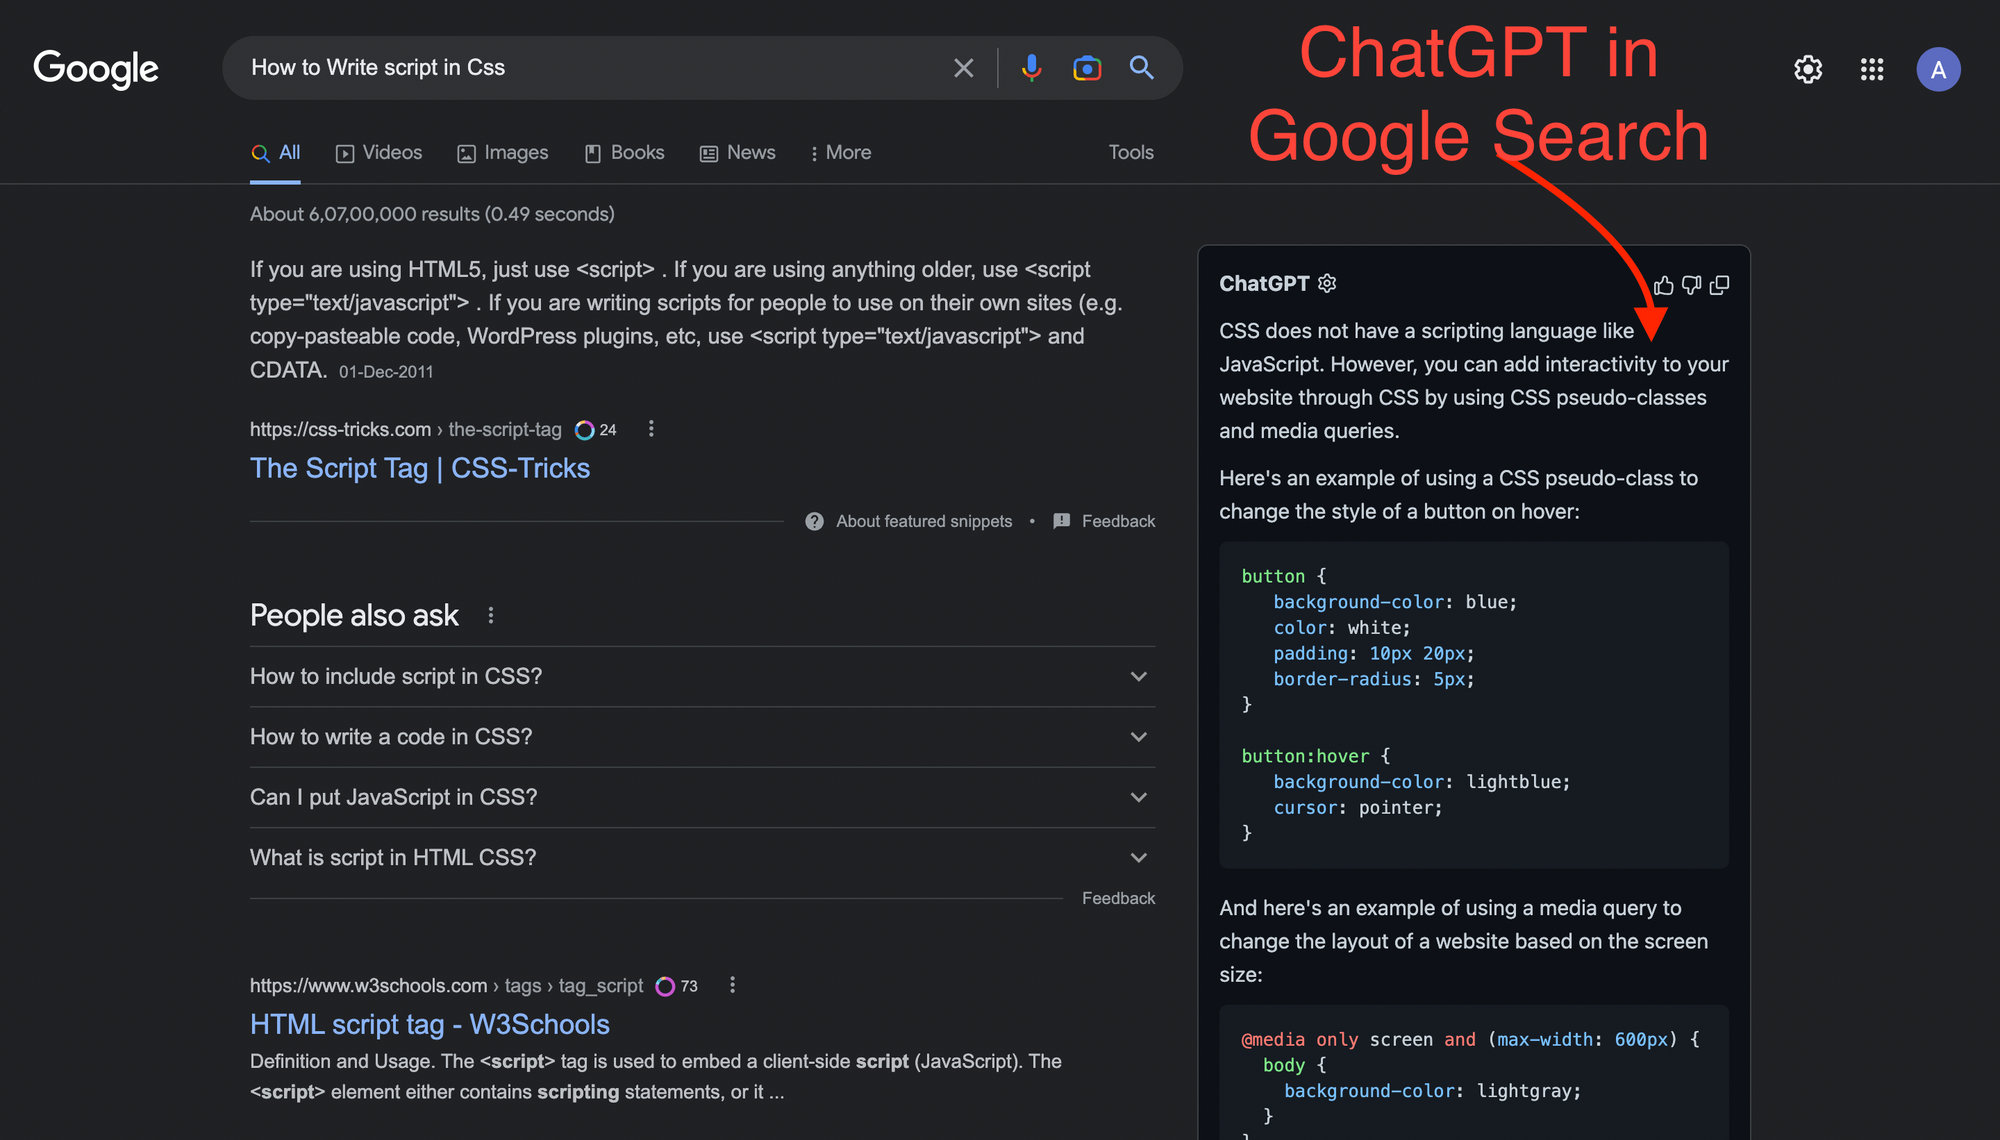Open the search Tools options
The height and width of the screenshot is (1140, 2000).
[1131, 152]
